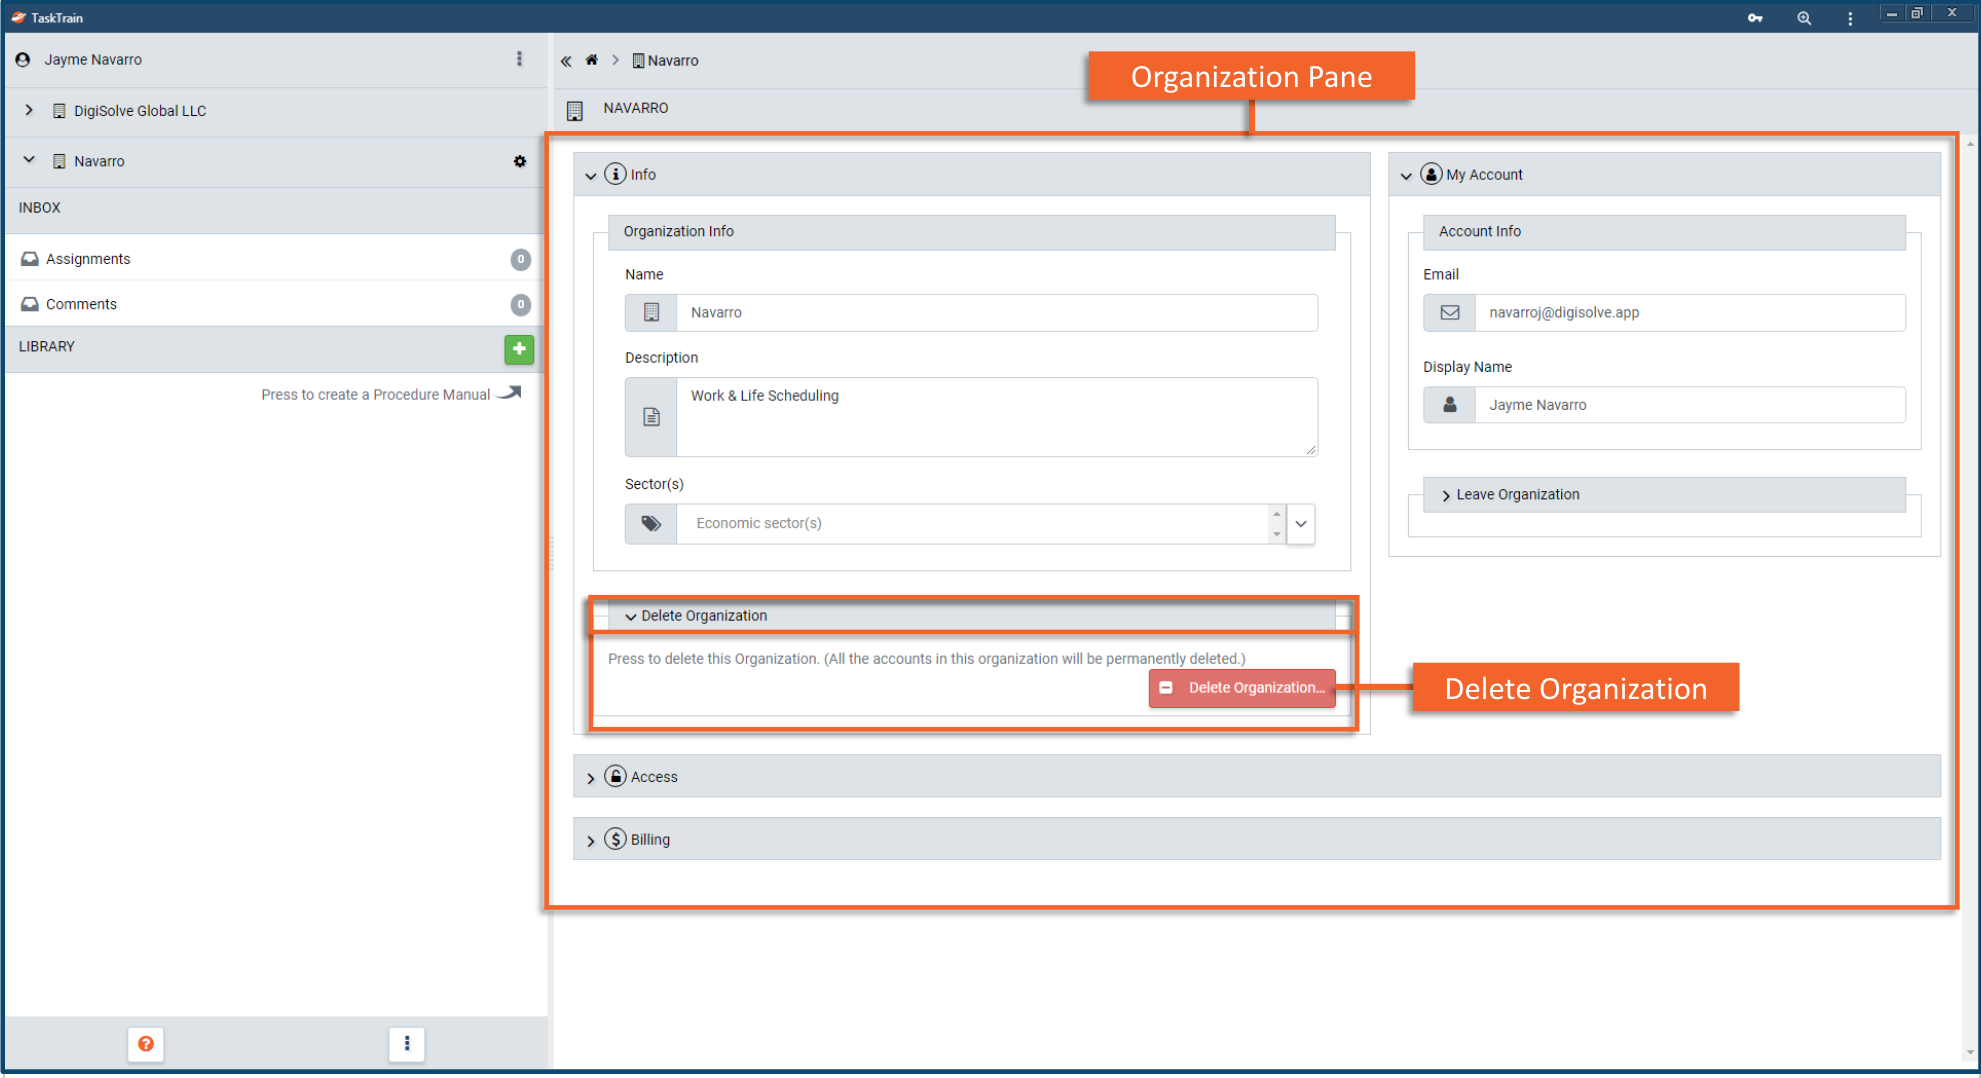This screenshot has width=1981, height=1078.
Task: Click the Display Name input field
Action: point(1690,405)
